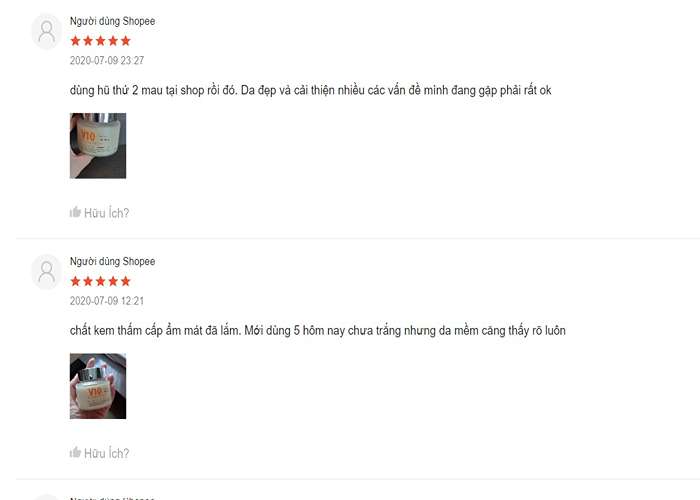Image resolution: width=700 pixels, height=500 pixels.
Task: Click the fifth star of the second review
Action: (126, 281)
